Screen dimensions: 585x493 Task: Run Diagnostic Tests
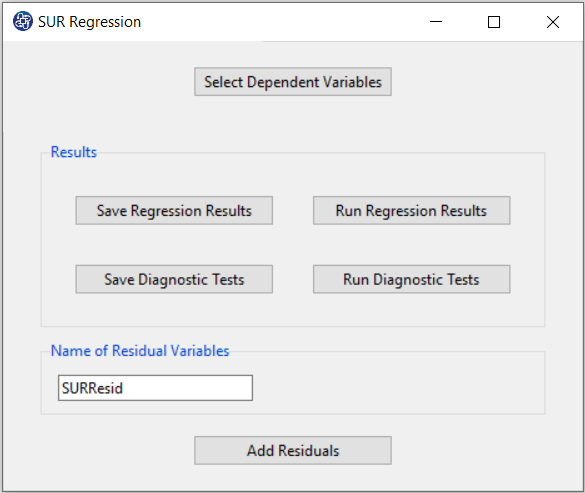point(412,279)
